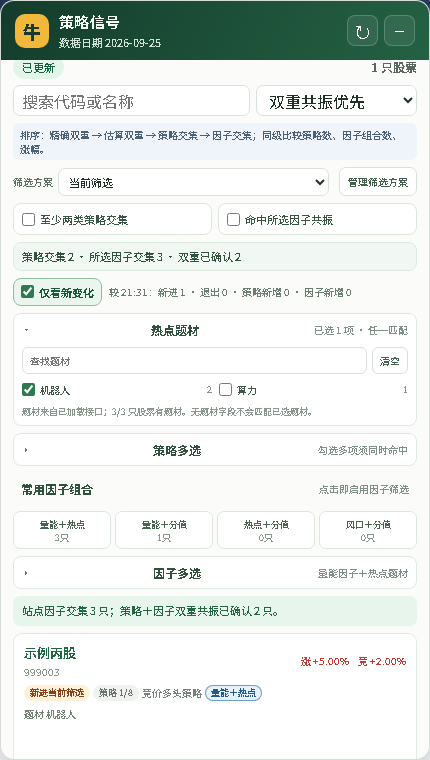The height and width of the screenshot is (760, 430).
Task: Click the 新进当前筛选 tag
Action: point(57,693)
